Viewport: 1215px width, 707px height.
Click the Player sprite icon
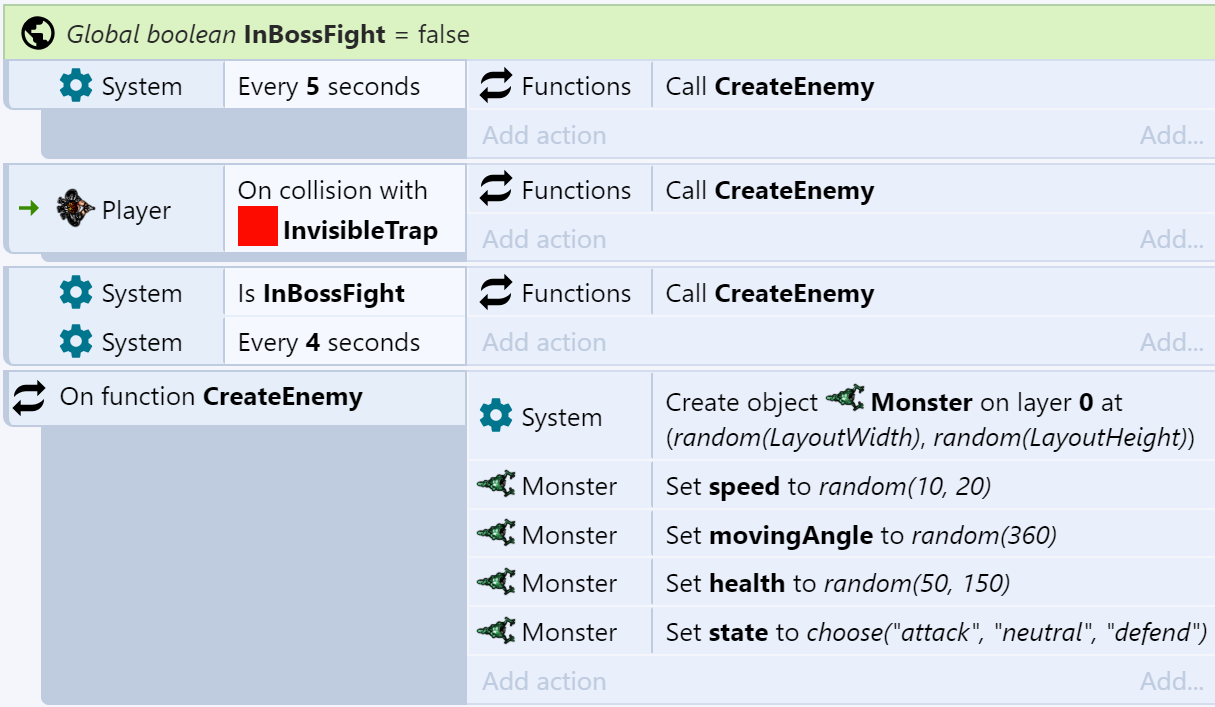click(x=77, y=210)
